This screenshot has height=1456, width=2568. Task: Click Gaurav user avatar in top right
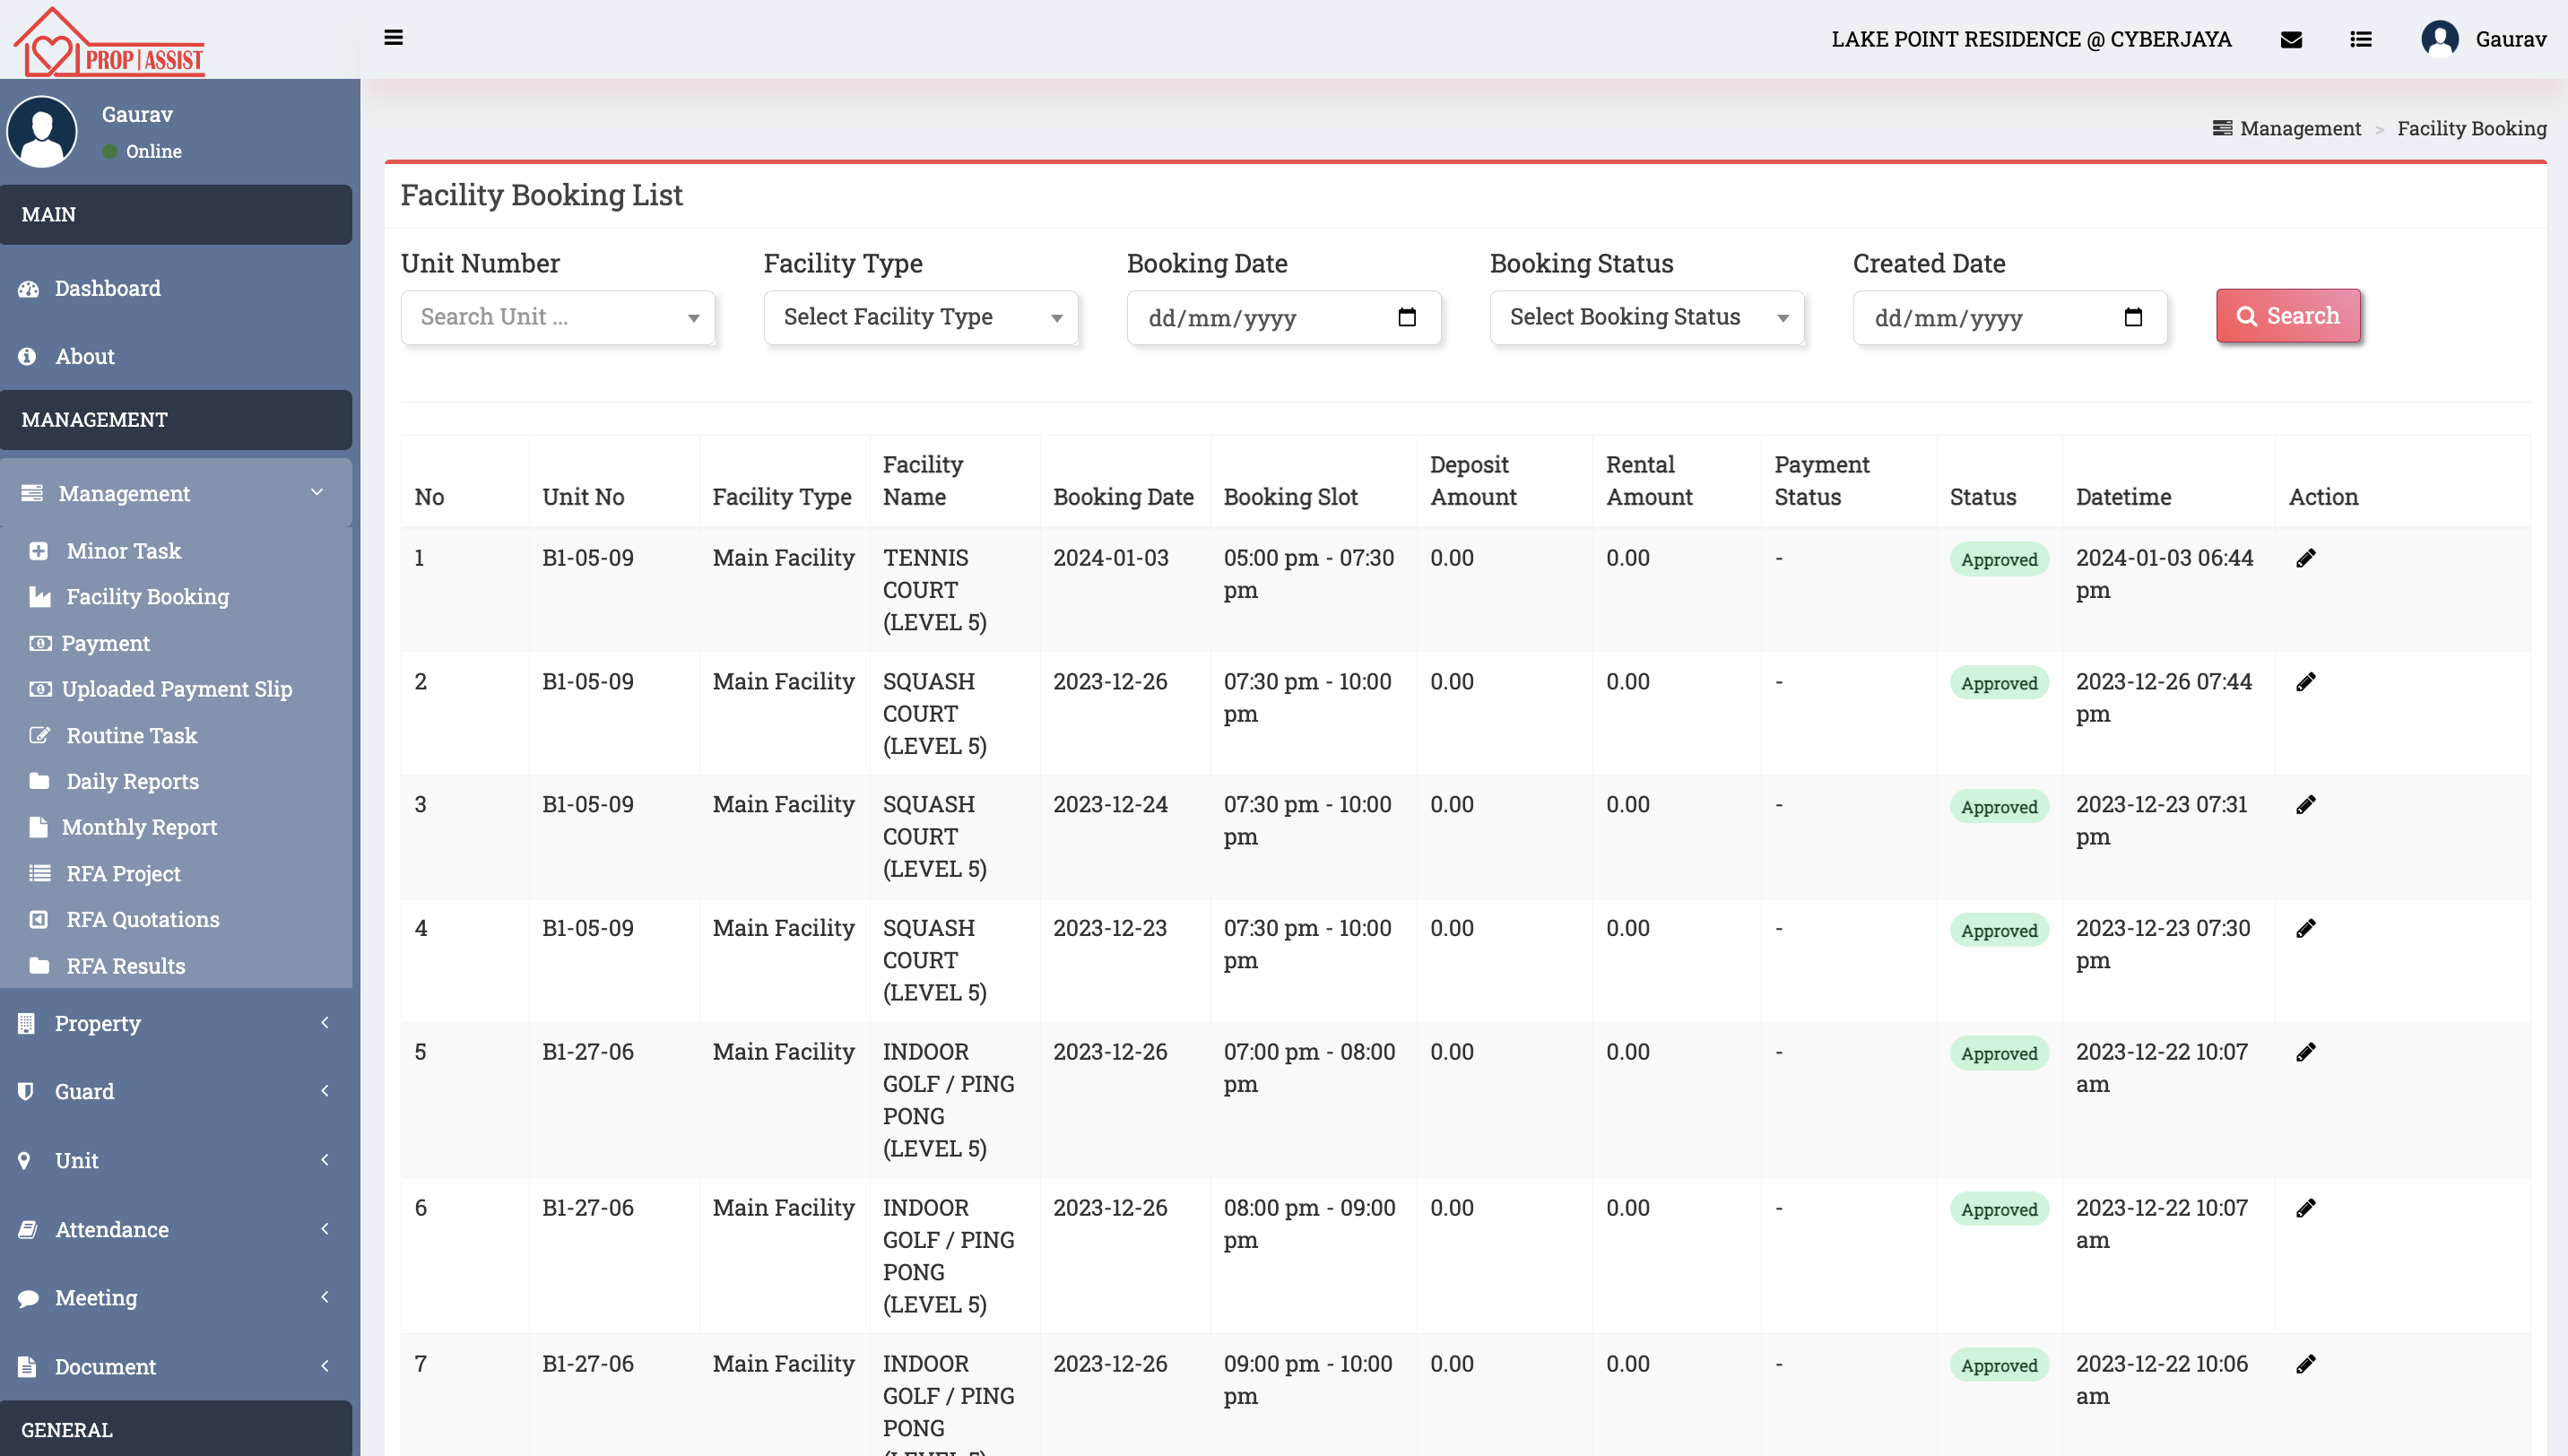click(x=2439, y=39)
